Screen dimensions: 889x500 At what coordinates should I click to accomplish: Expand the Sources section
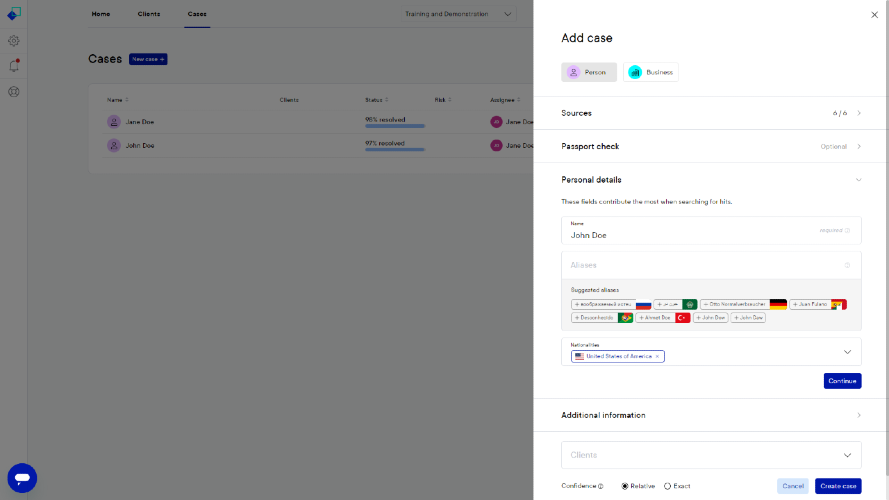tap(711, 113)
